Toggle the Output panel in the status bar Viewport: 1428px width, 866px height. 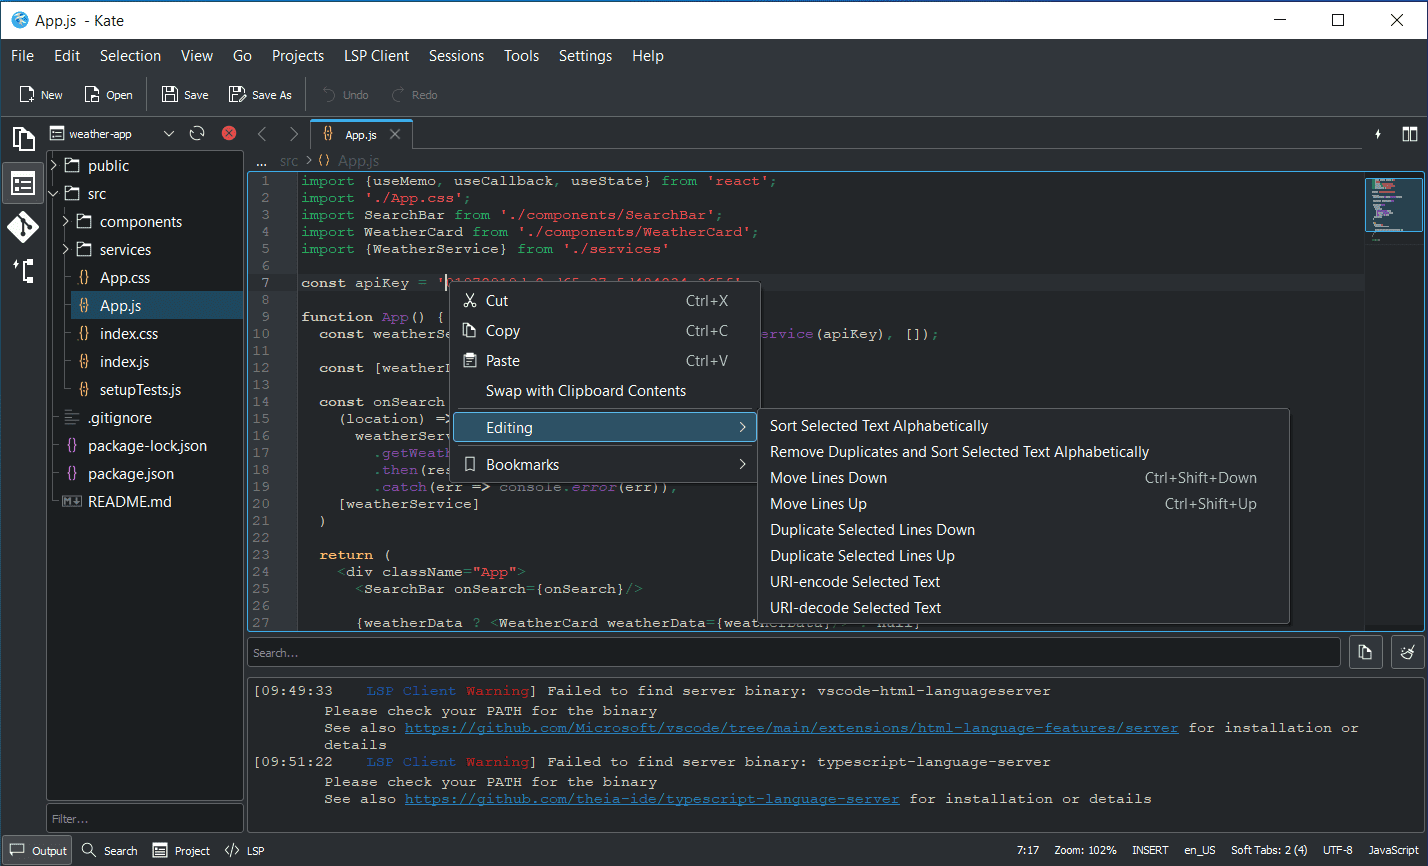(38, 850)
